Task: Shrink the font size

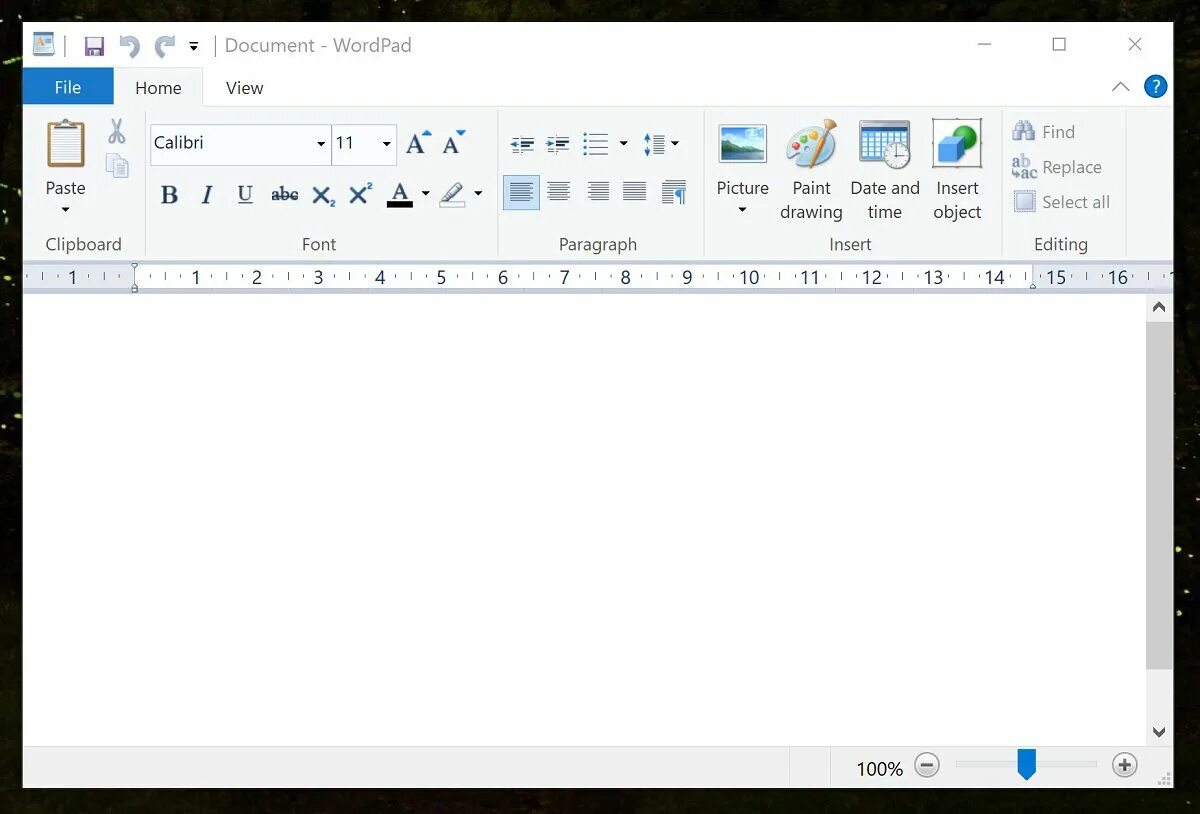Action: [x=454, y=143]
